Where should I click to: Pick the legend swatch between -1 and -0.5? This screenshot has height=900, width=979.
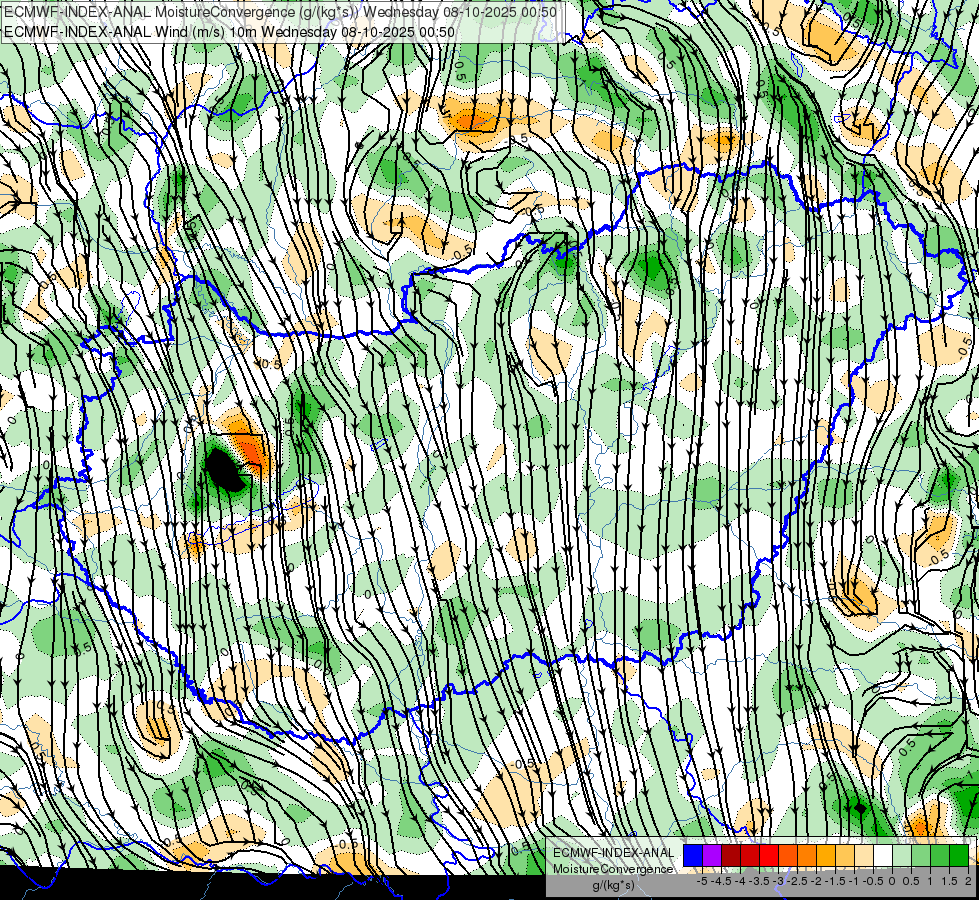(864, 856)
